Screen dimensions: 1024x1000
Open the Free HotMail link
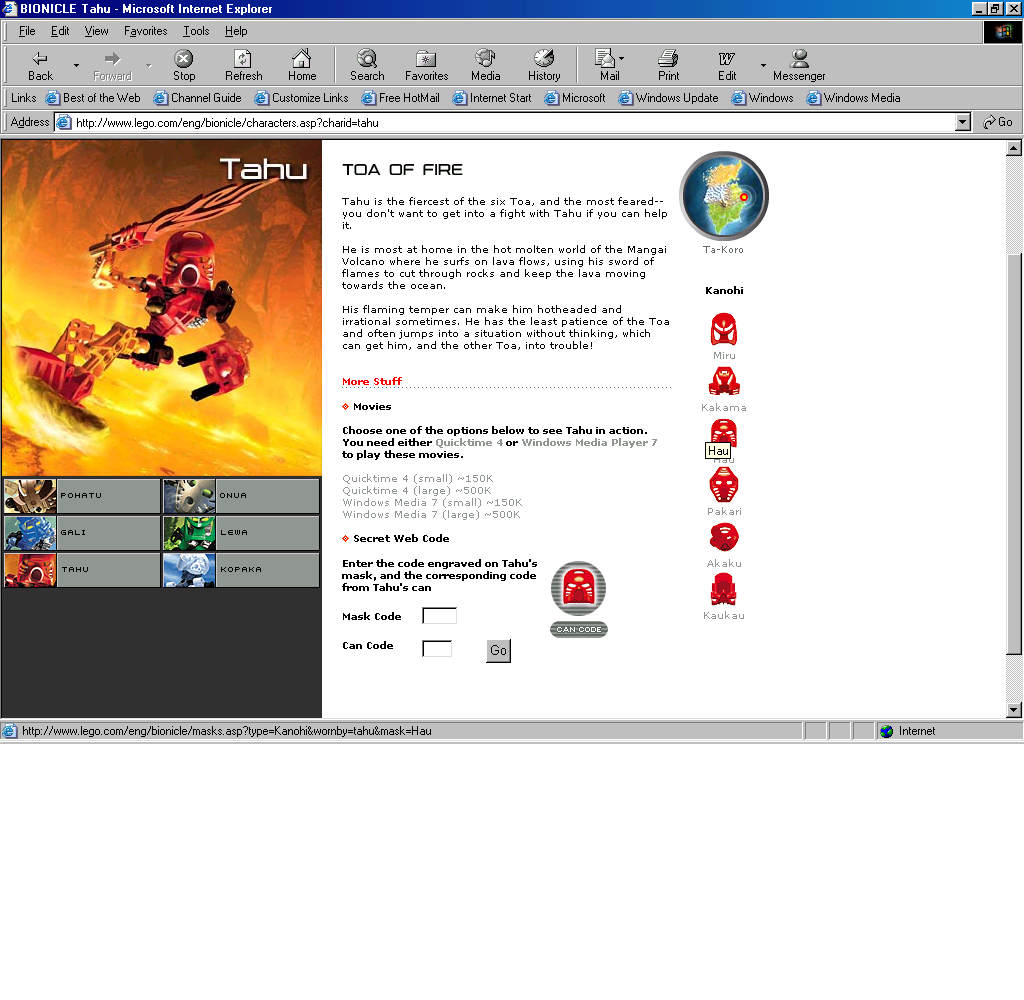[x=401, y=98]
